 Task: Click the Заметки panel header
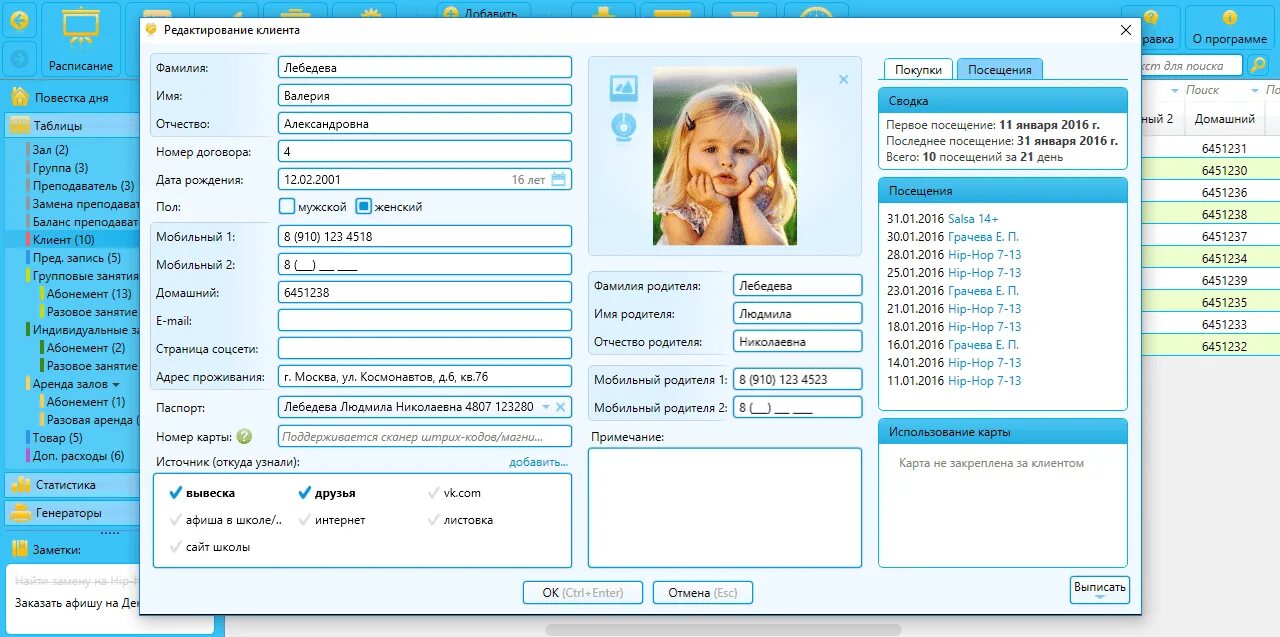(x=71, y=550)
